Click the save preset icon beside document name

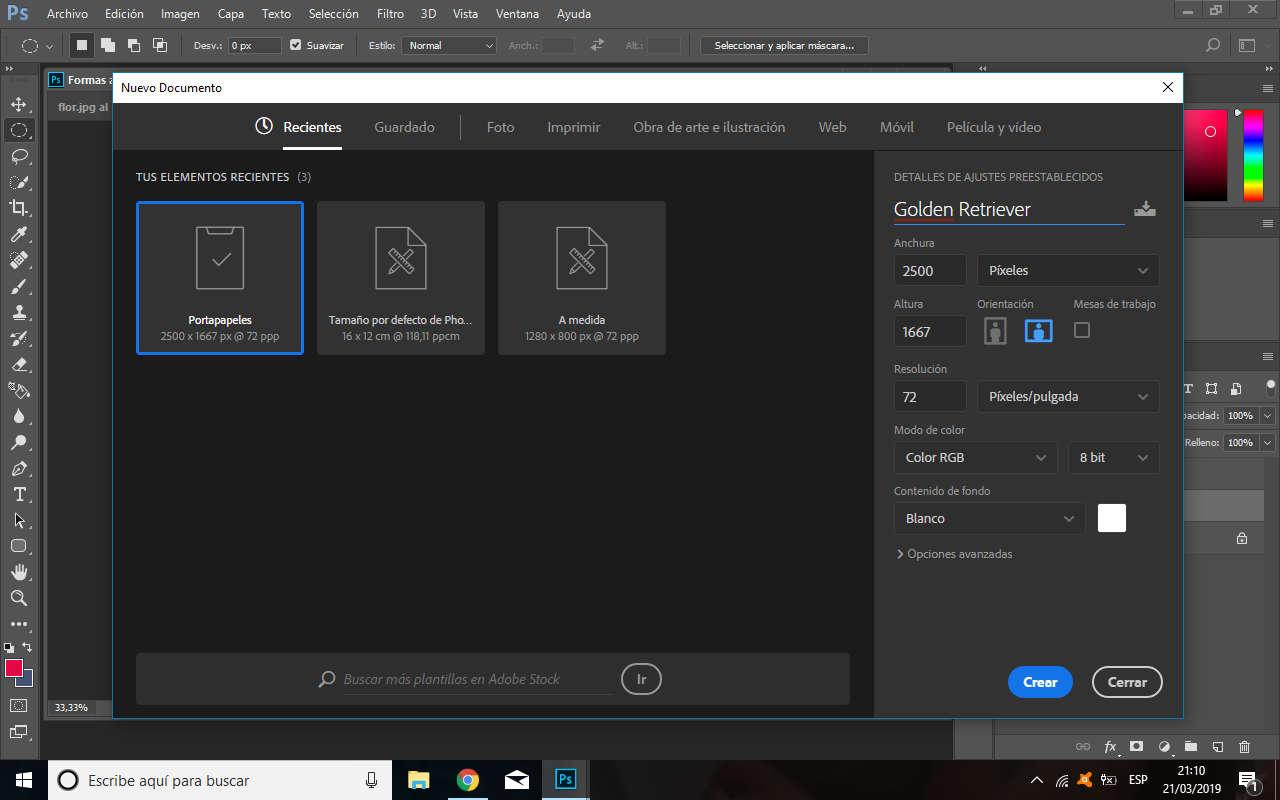pos(1145,209)
